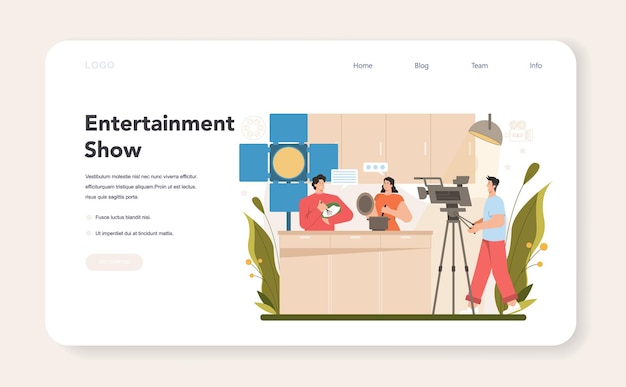Click the mixing bowl held by the host
This screenshot has width=626, height=387.
click(x=331, y=210)
